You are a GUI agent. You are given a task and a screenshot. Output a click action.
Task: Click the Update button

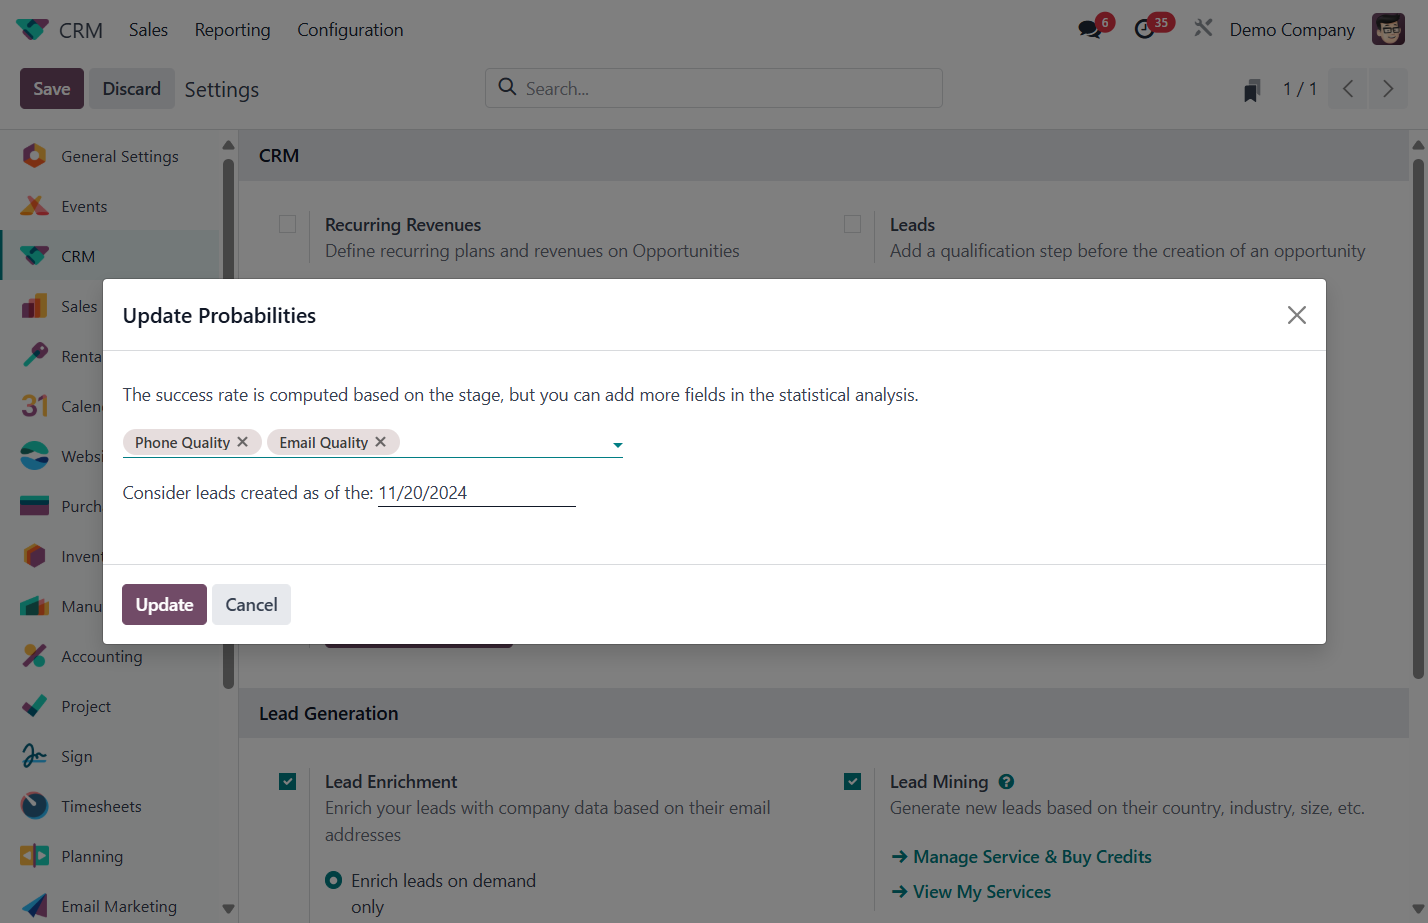click(x=164, y=605)
